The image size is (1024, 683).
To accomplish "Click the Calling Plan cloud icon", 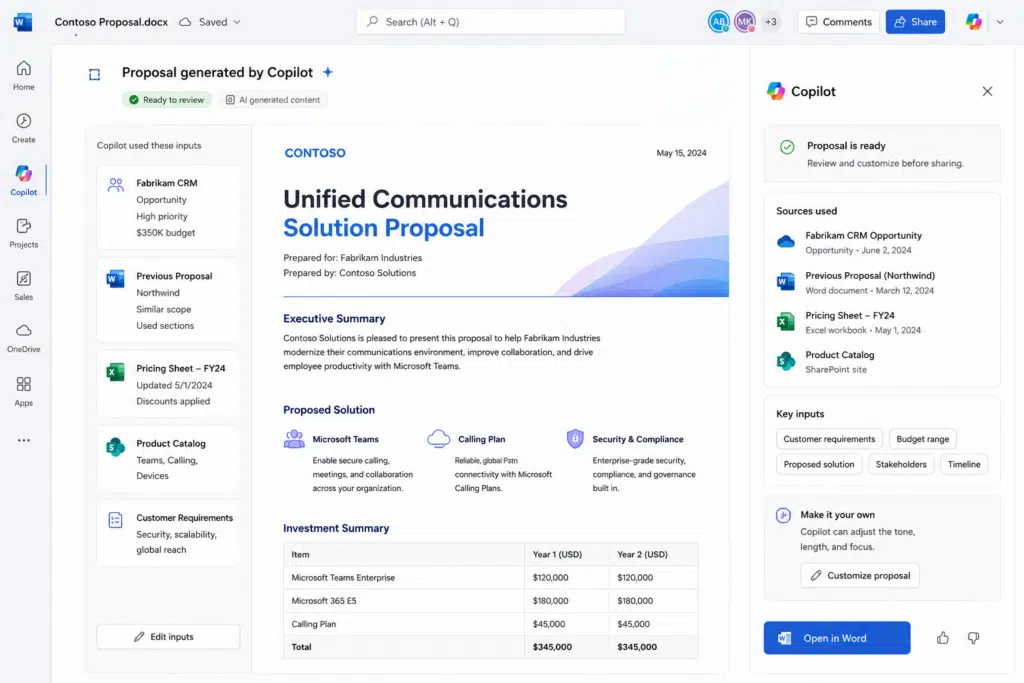I will point(438,439).
